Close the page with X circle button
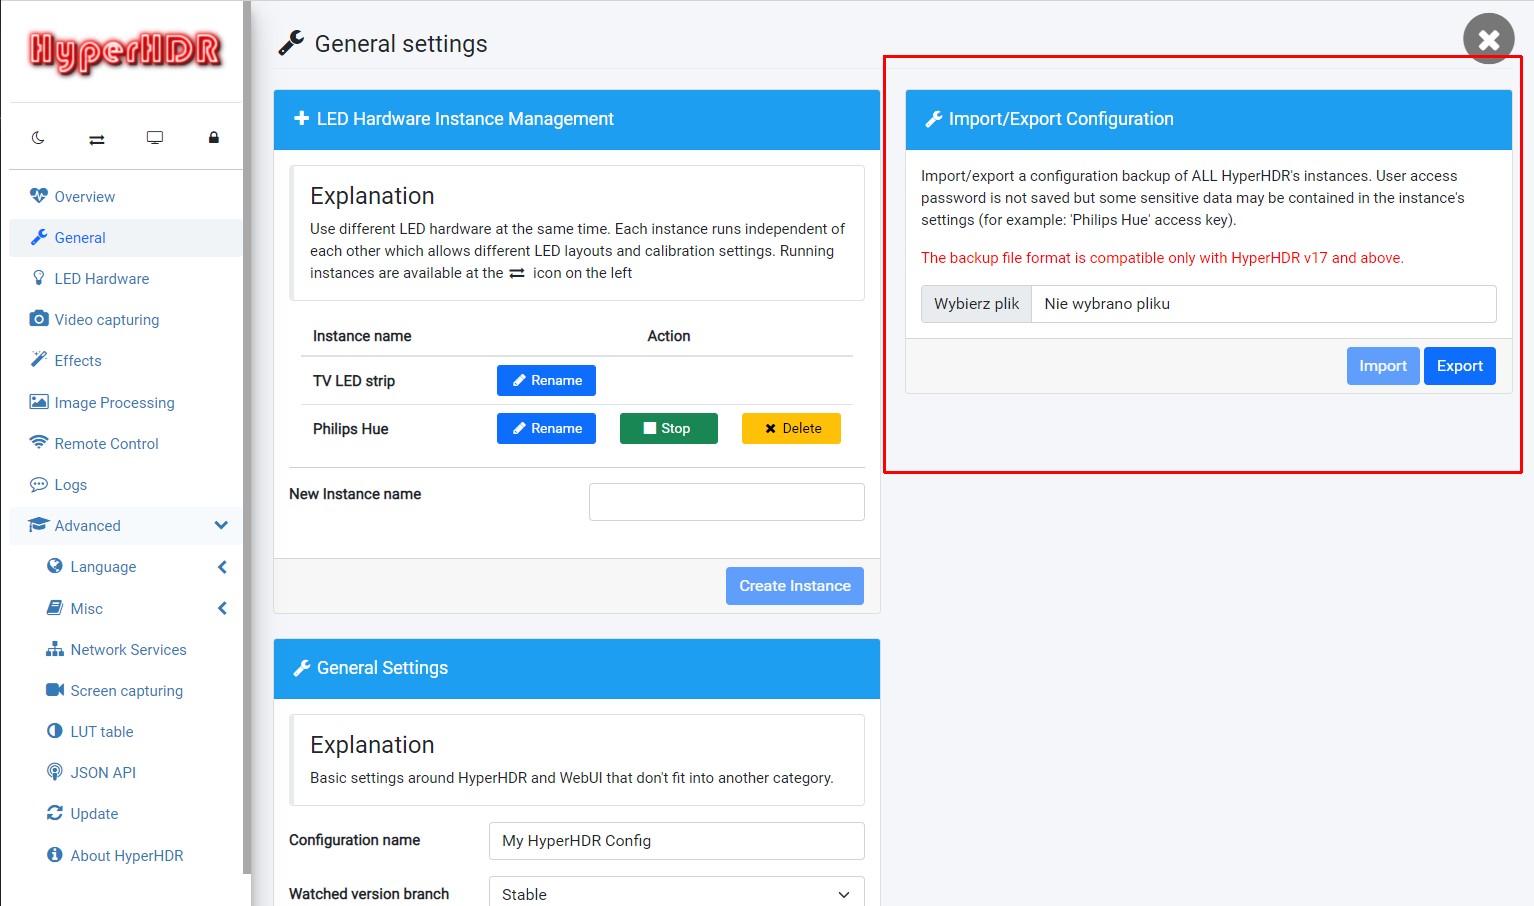This screenshot has width=1534, height=906. click(x=1489, y=39)
